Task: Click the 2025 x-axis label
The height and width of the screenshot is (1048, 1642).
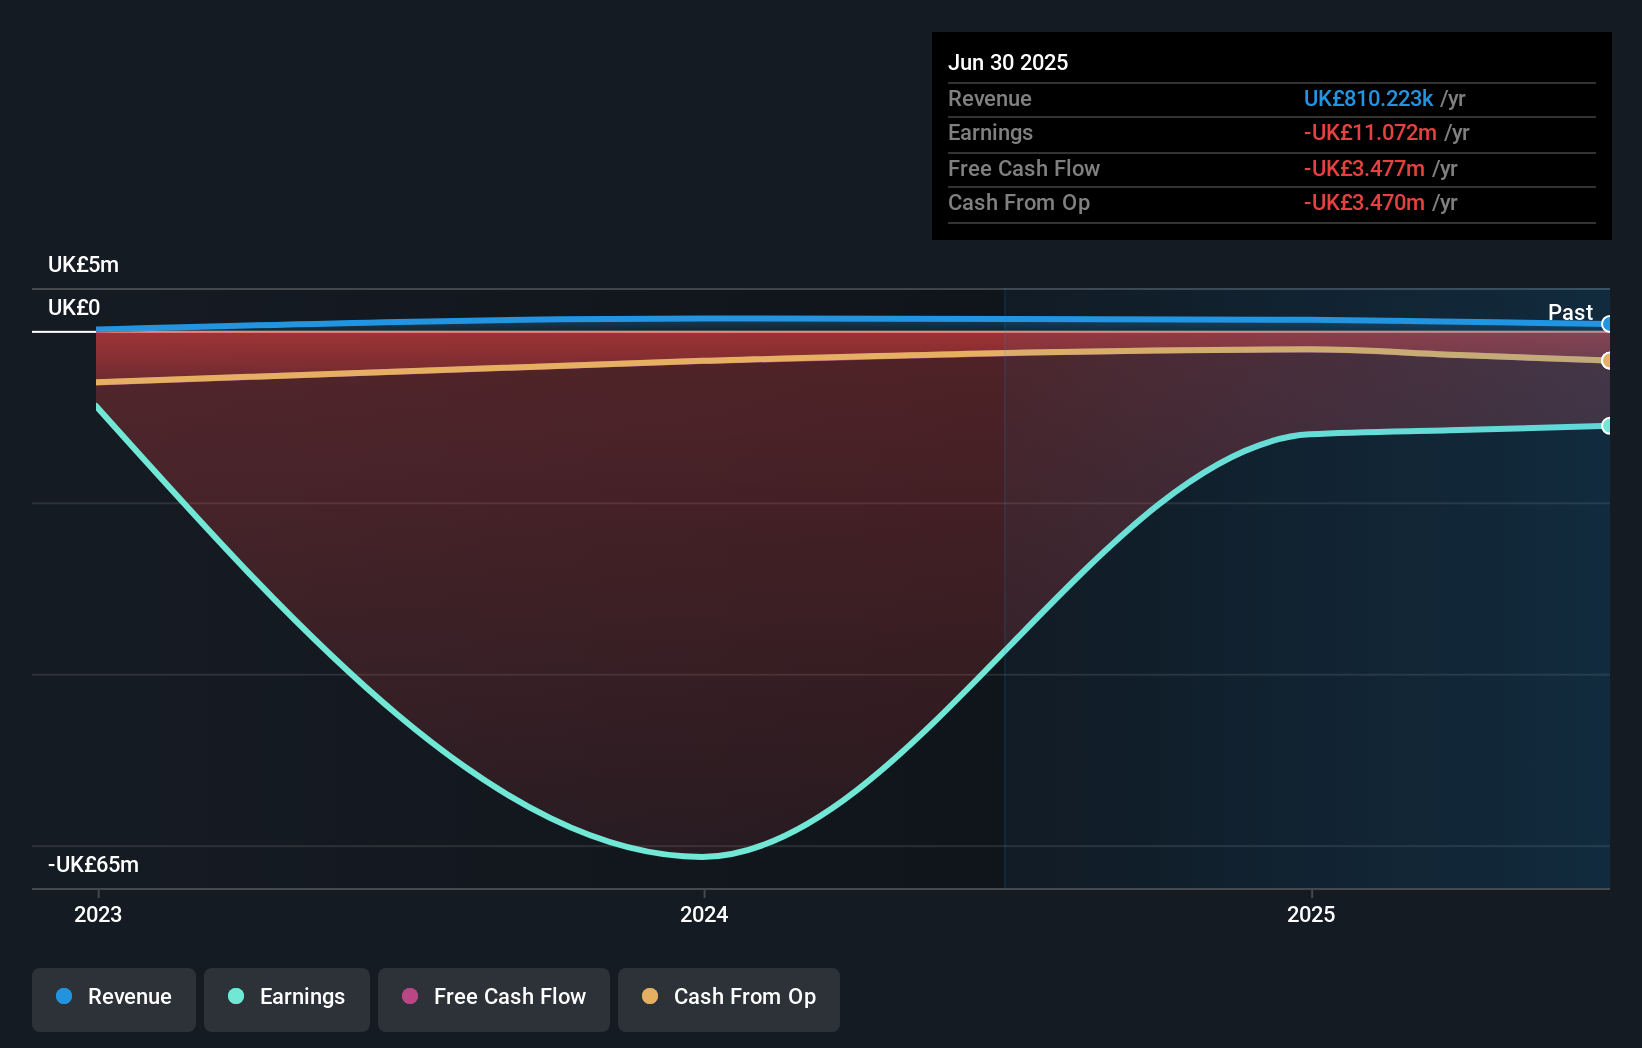Action: point(1311,914)
